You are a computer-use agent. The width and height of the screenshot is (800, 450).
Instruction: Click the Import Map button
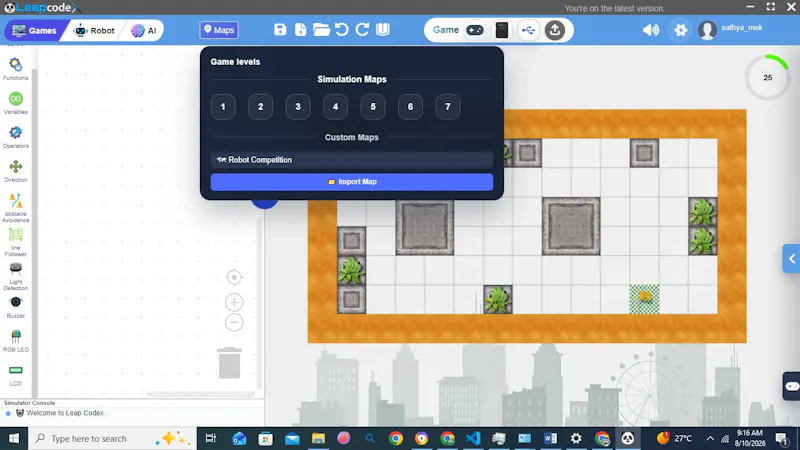(352, 182)
